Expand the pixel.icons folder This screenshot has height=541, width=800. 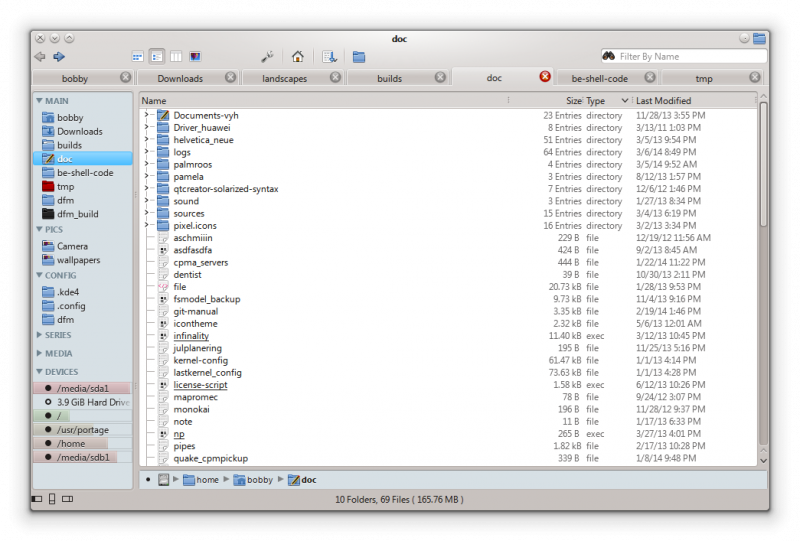[146, 226]
